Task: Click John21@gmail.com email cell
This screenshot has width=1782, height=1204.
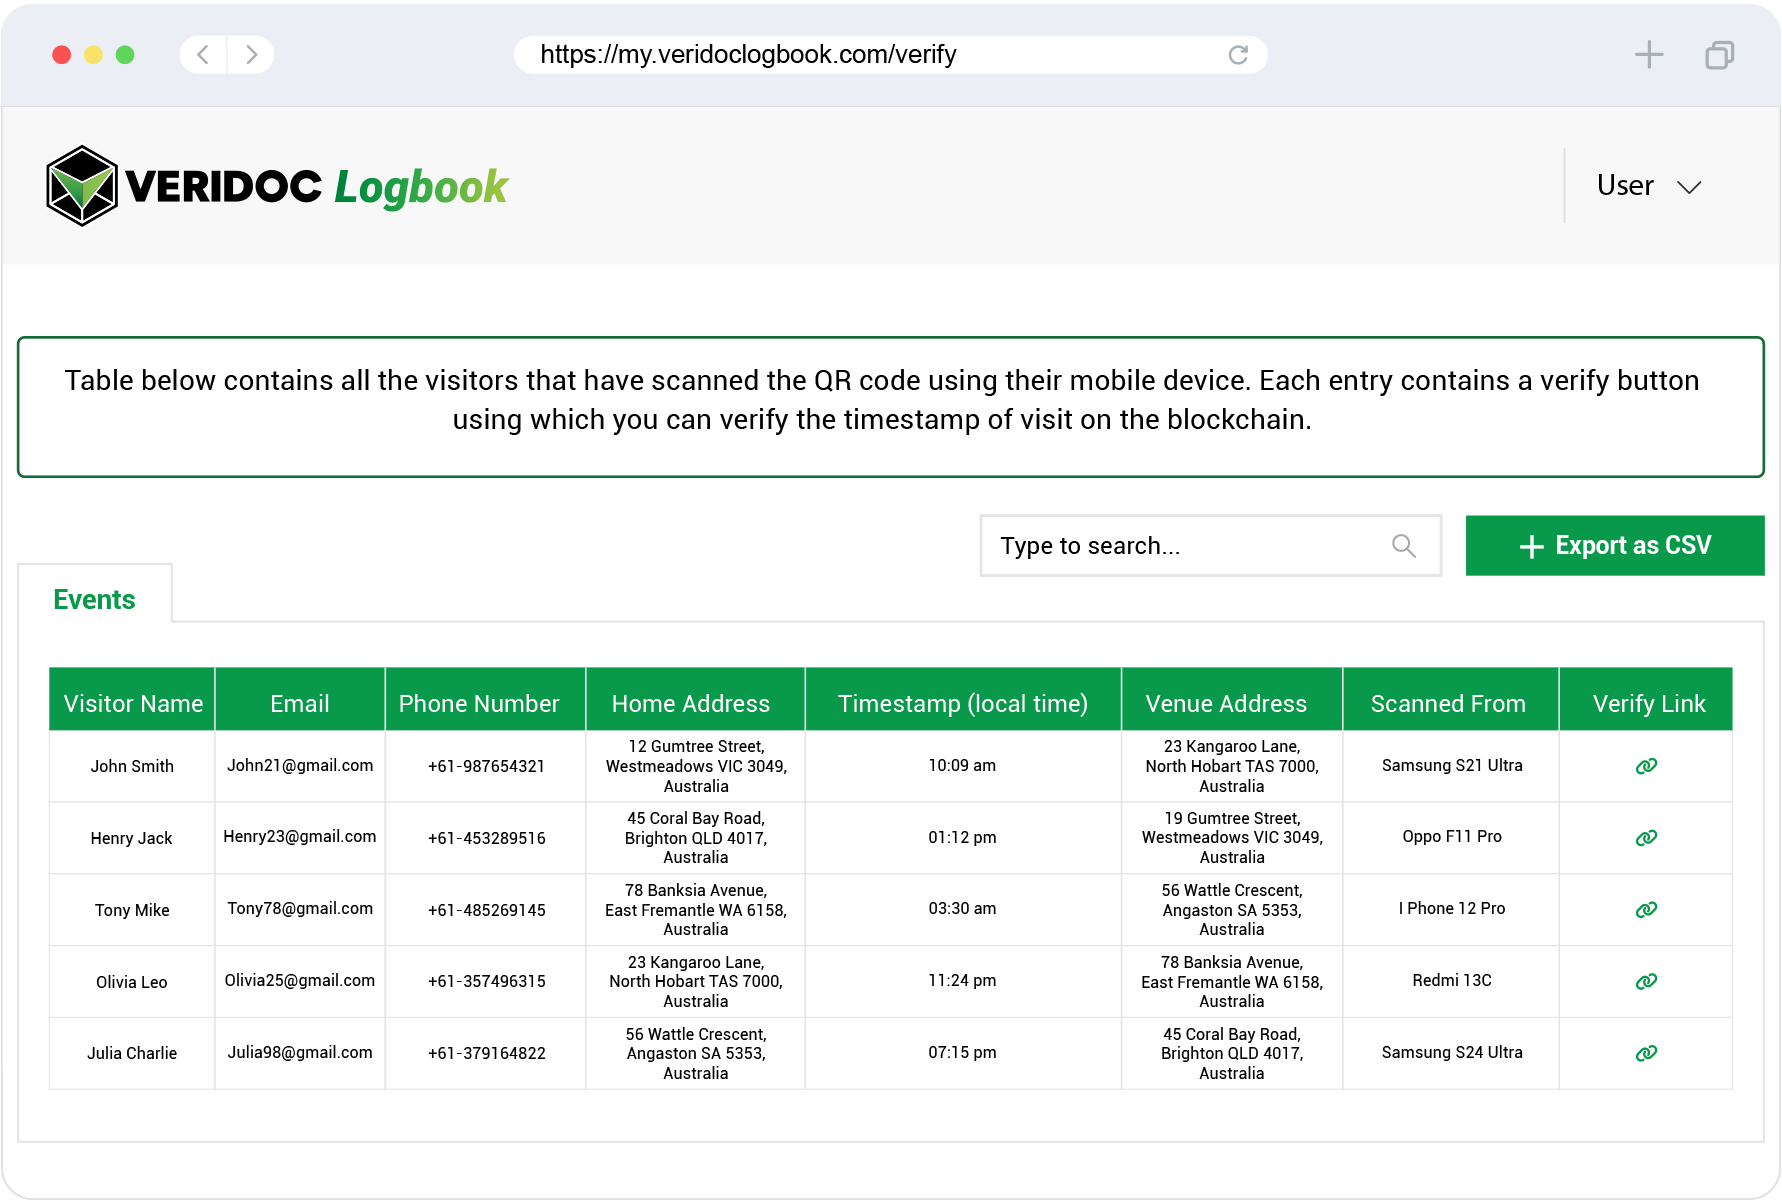Action: click(300, 766)
